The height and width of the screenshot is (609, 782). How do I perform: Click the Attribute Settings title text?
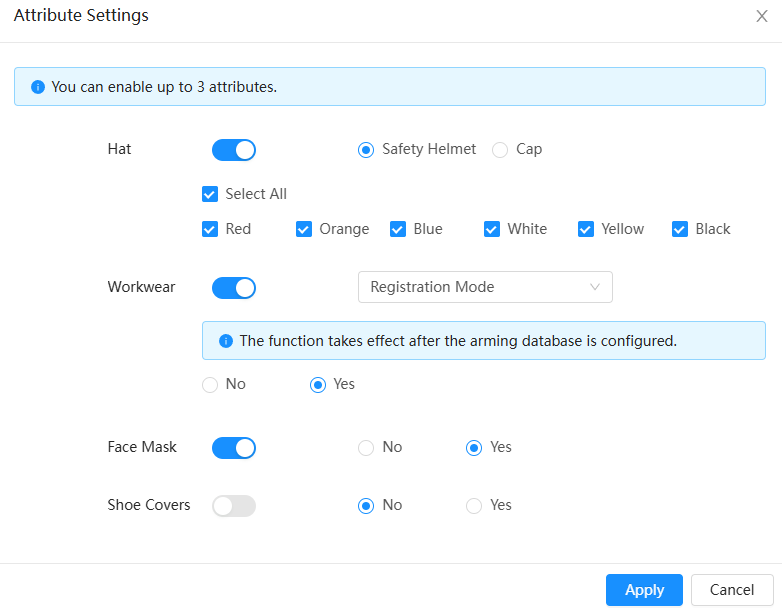coord(81,15)
